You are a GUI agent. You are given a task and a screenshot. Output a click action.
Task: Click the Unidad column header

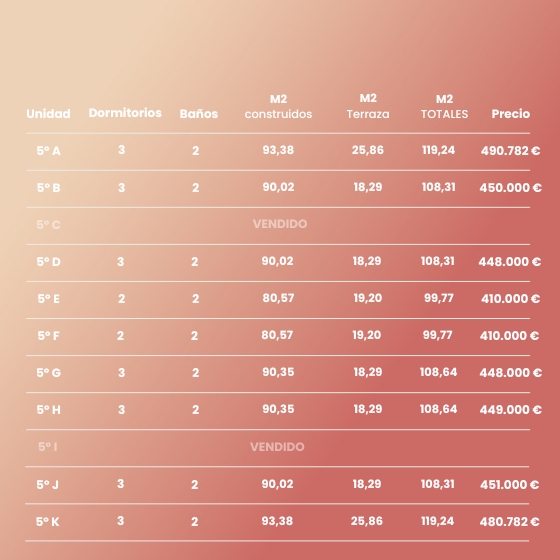click(48, 114)
